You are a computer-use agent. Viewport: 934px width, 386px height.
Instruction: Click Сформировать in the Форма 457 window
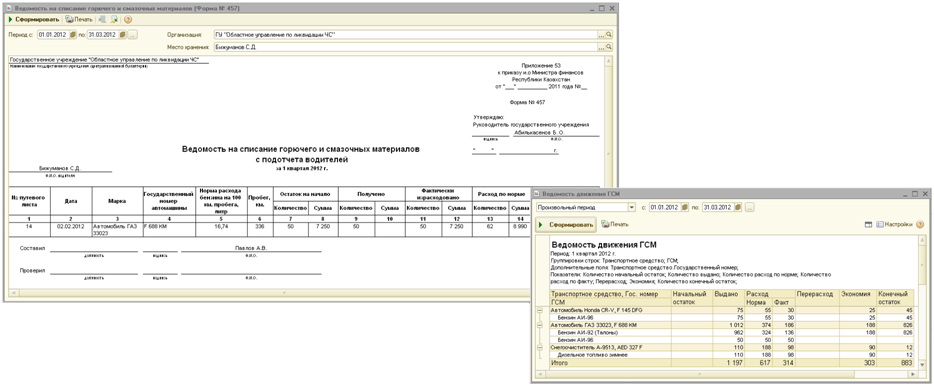click(34, 20)
